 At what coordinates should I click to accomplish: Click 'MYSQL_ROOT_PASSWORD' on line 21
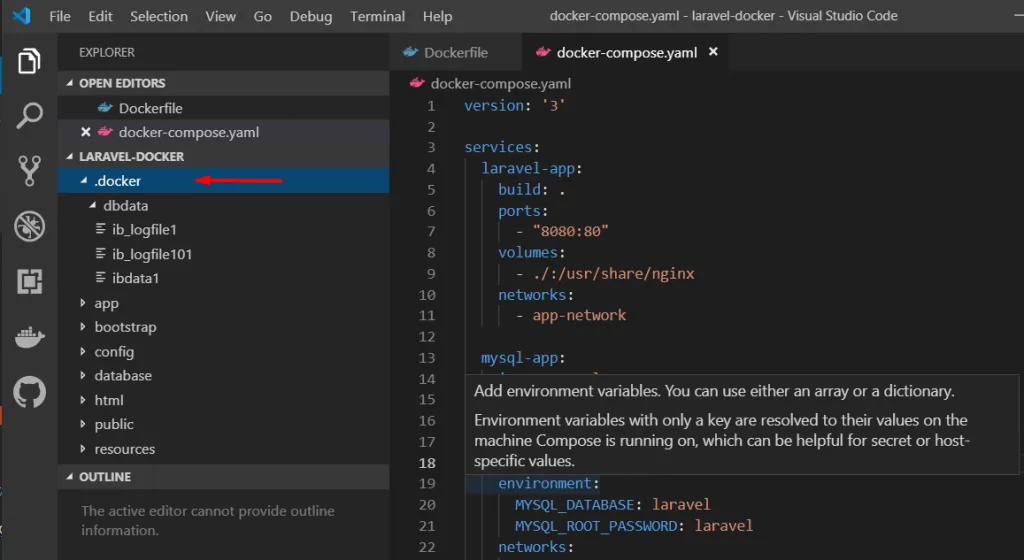pos(596,525)
